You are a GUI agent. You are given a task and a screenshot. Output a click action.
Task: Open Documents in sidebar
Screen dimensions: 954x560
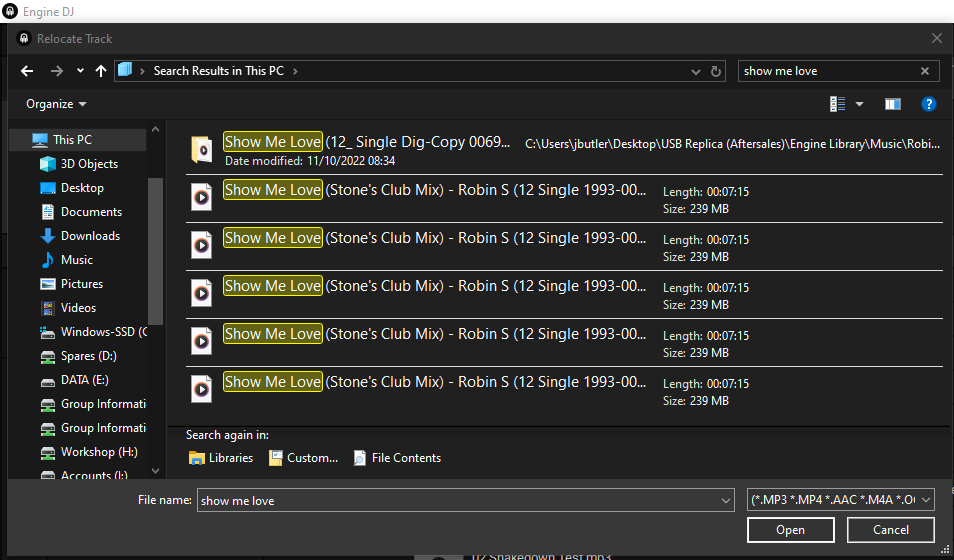[91, 212]
